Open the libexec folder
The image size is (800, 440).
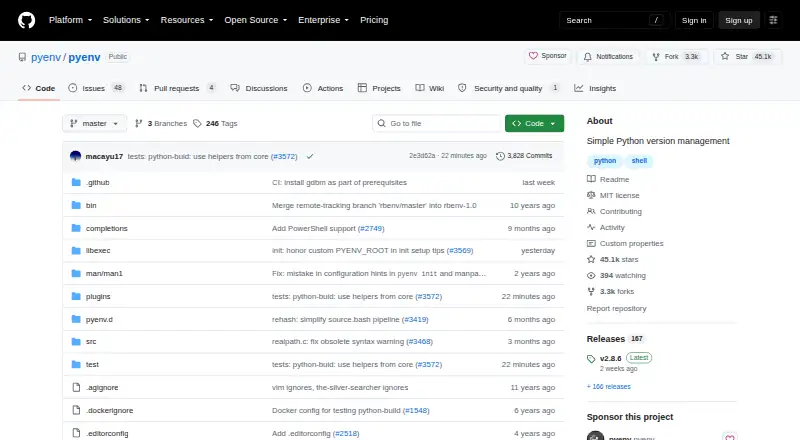coord(98,251)
